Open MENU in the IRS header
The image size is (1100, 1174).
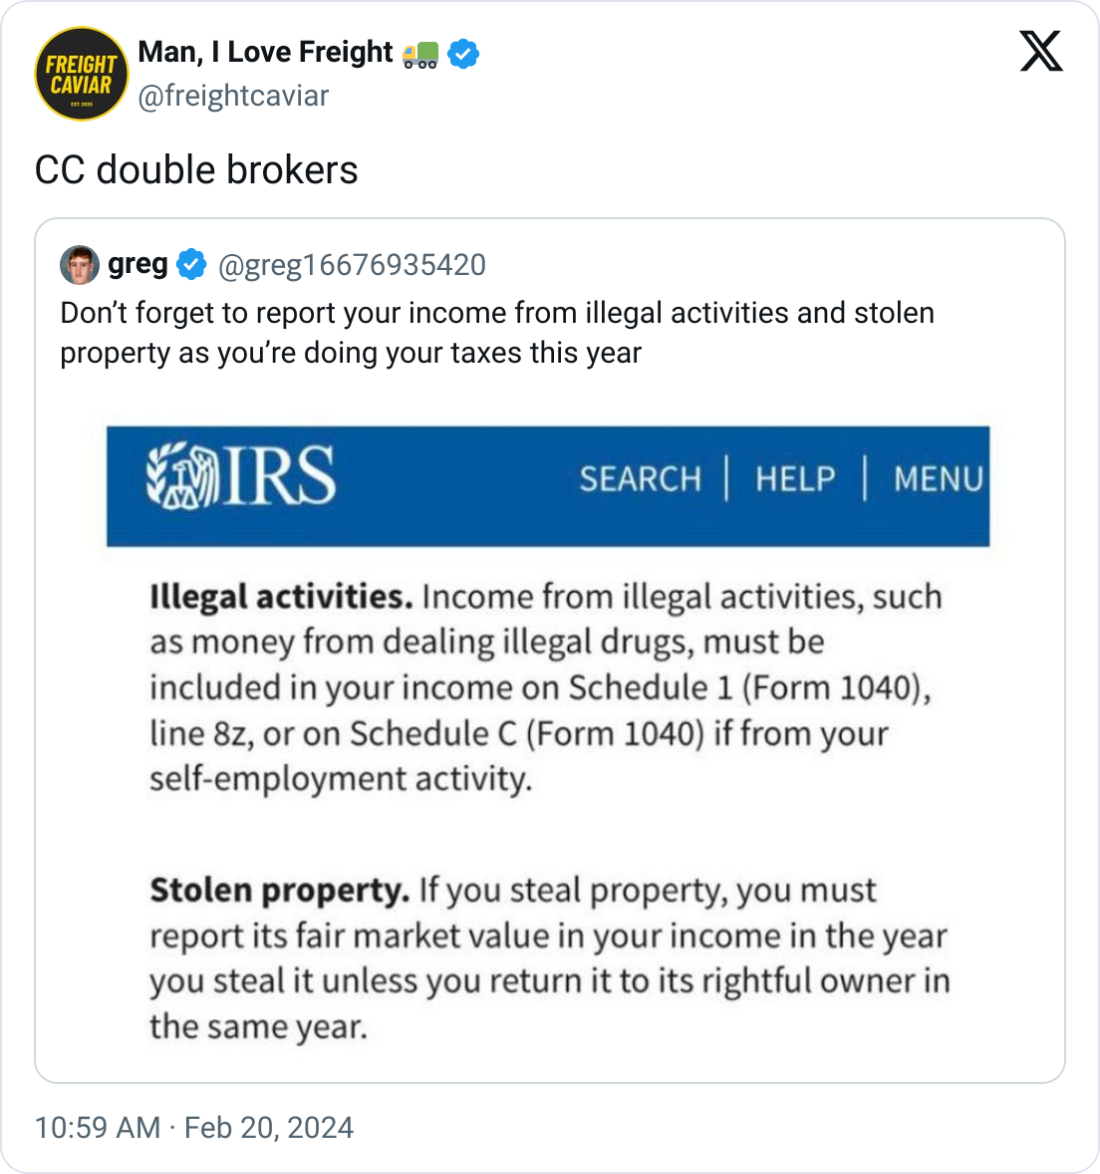pos(938,479)
